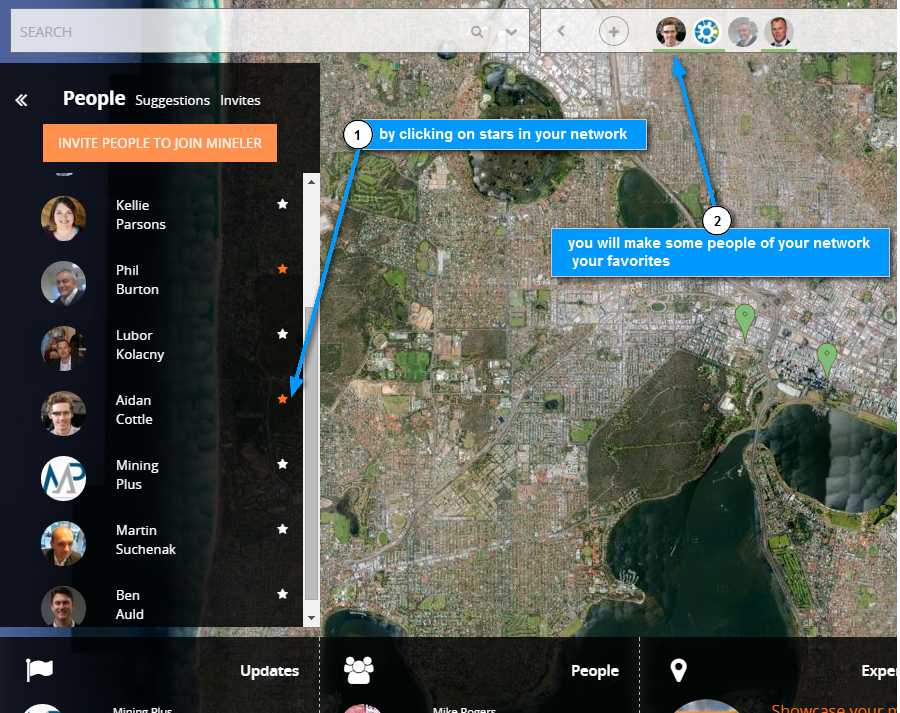Select the blue gear logo favorite avatar
This screenshot has width=900, height=713.
click(707, 32)
